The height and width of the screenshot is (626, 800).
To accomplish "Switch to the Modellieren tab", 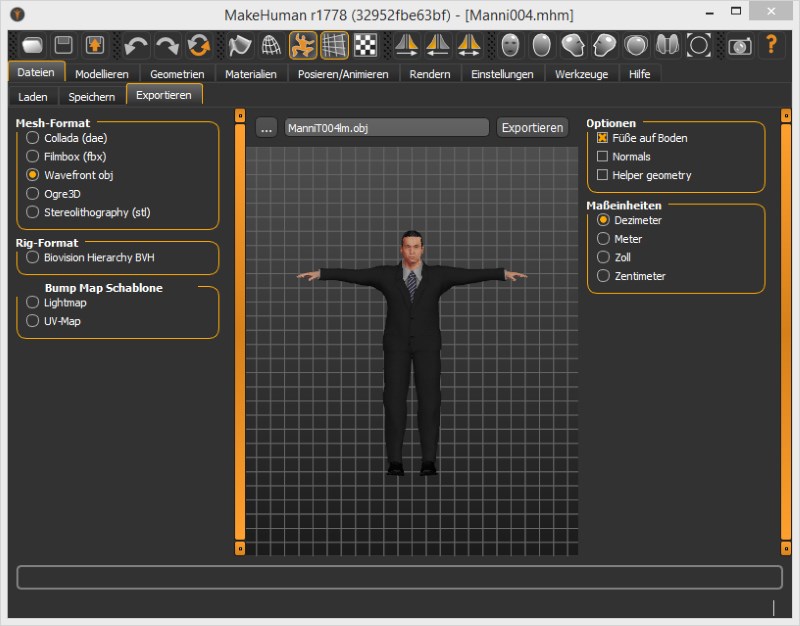I will click(x=102, y=74).
